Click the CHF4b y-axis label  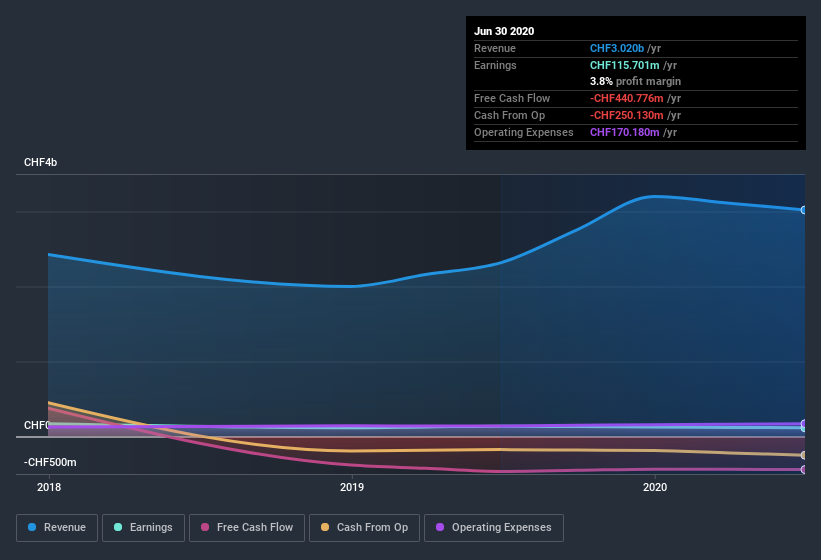[40, 162]
